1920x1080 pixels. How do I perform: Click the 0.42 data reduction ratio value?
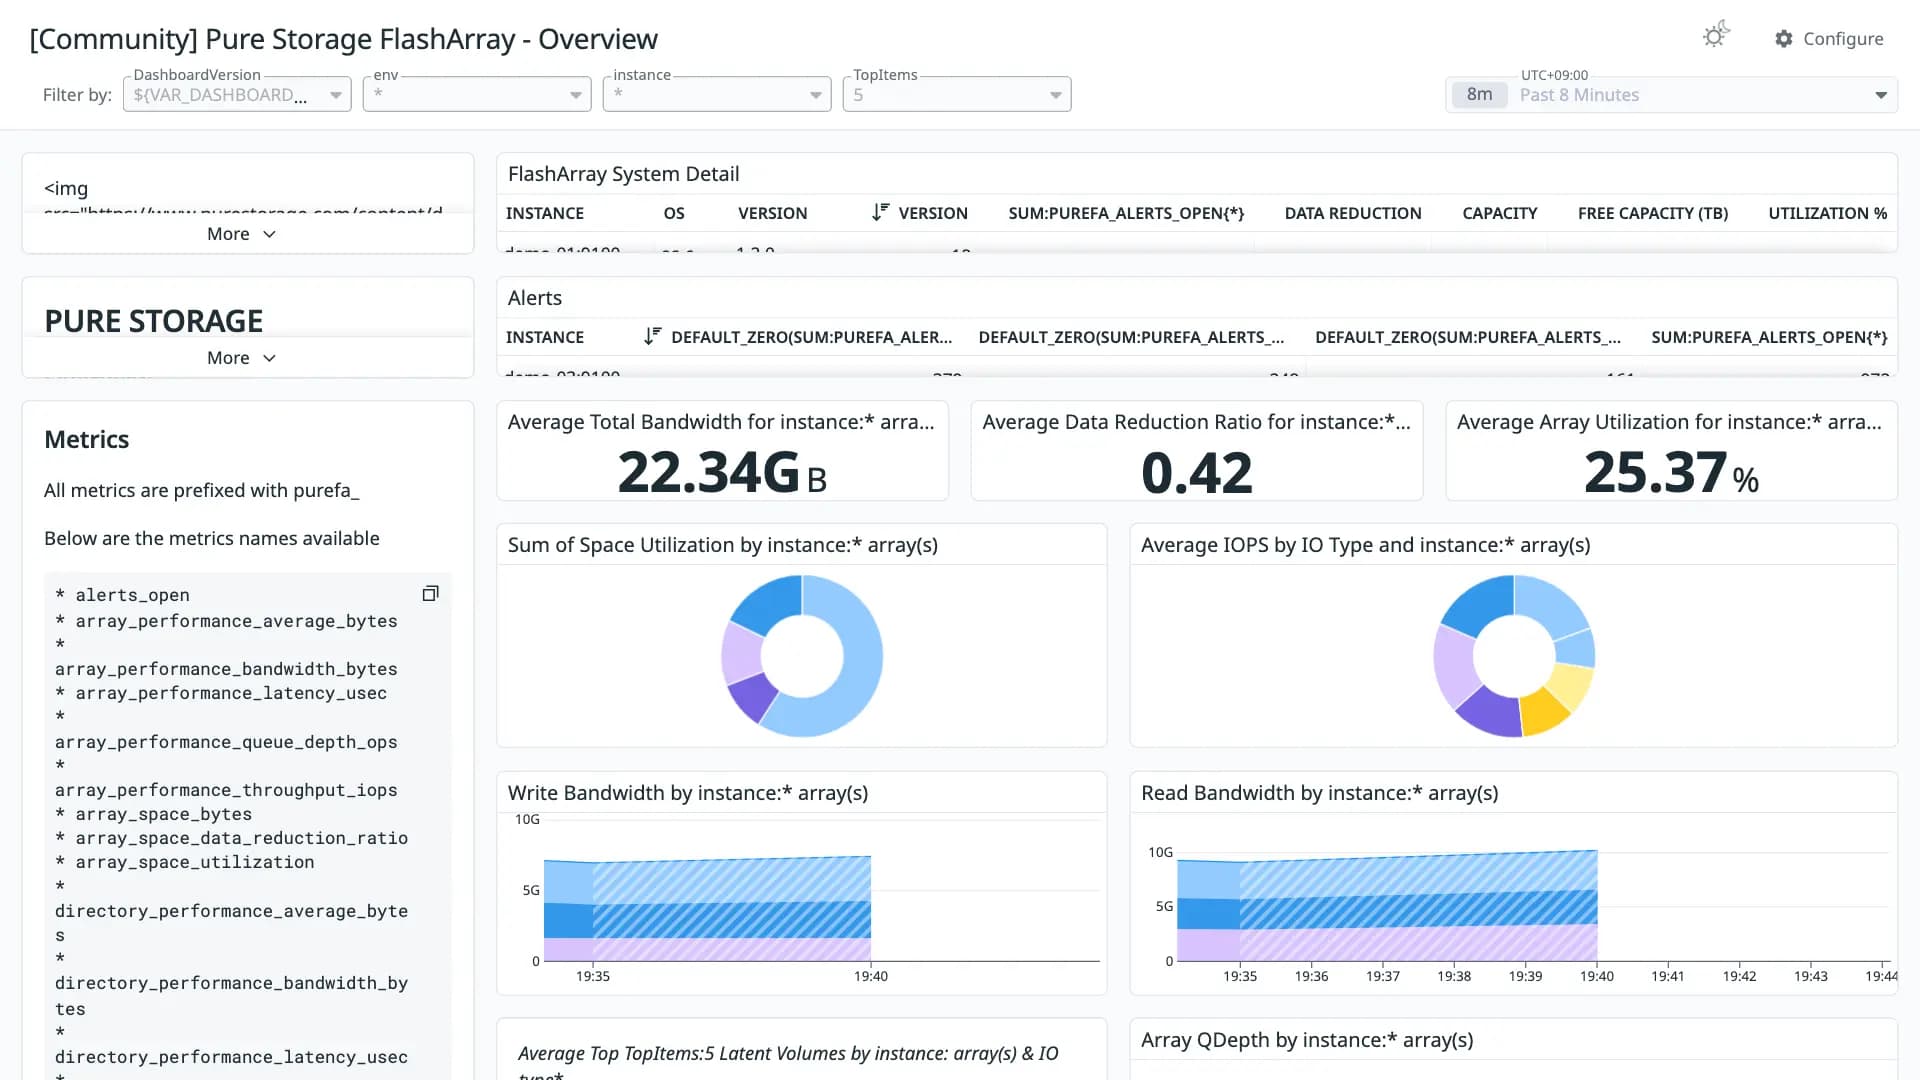click(x=1196, y=472)
